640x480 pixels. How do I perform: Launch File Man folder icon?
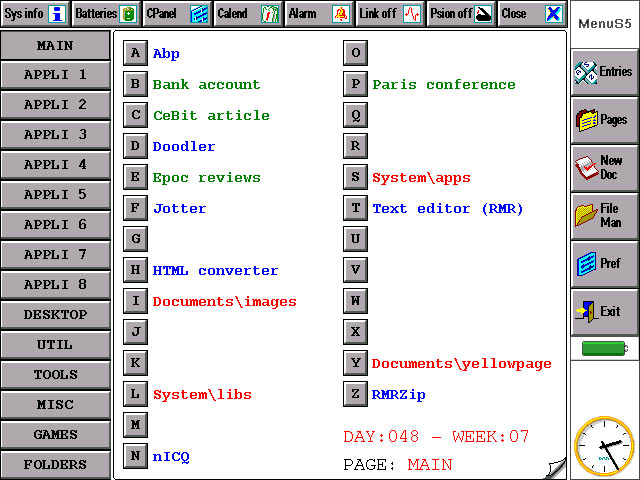(x=604, y=216)
